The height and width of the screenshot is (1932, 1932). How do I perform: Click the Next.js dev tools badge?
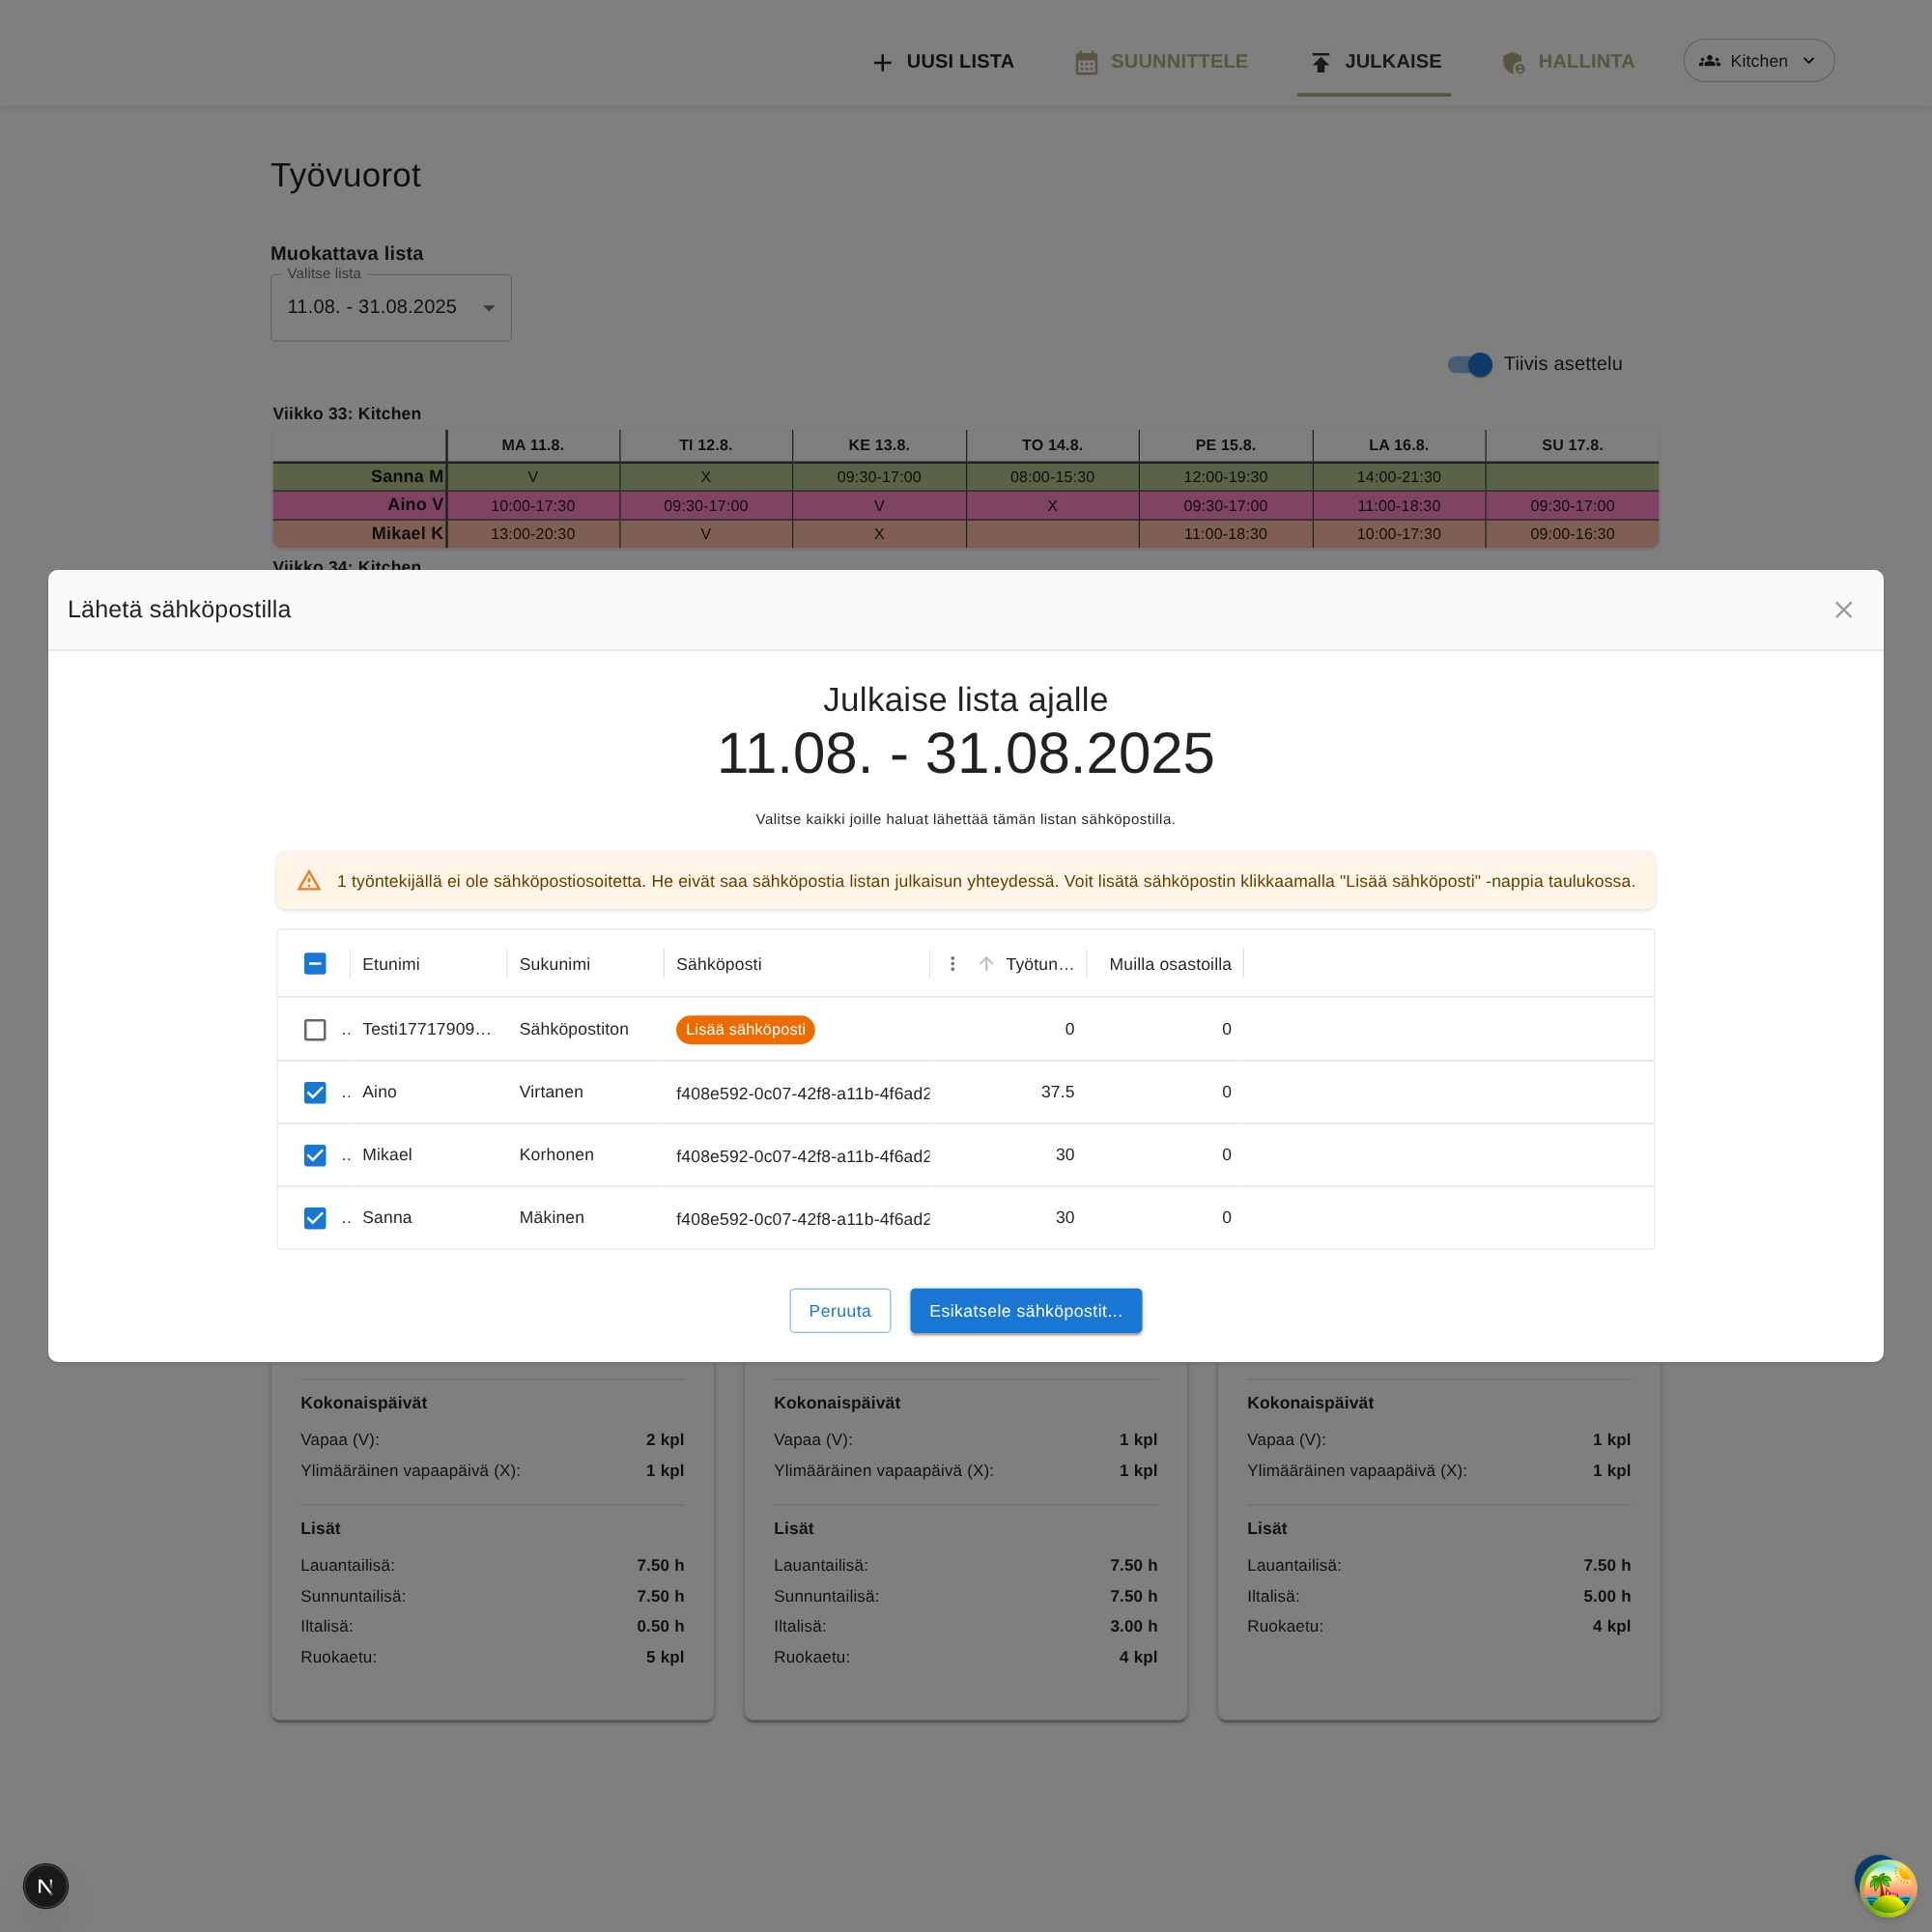[45, 1886]
